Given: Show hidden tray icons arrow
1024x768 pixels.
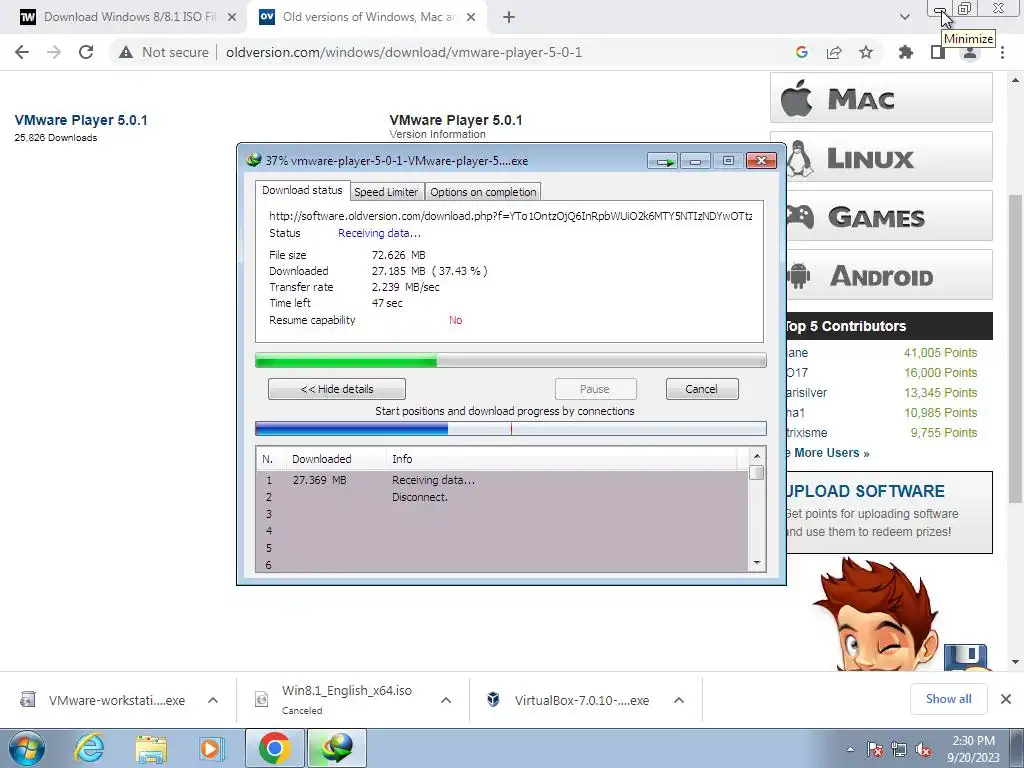Looking at the screenshot, I should point(850,749).
